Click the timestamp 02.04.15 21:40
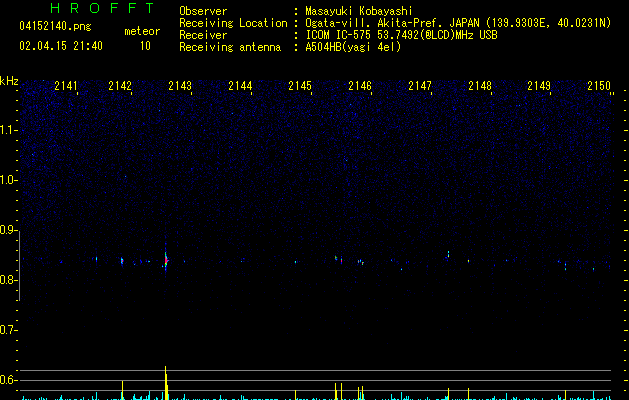The width and height of the screenshot is (629, 400). (61, 46)
